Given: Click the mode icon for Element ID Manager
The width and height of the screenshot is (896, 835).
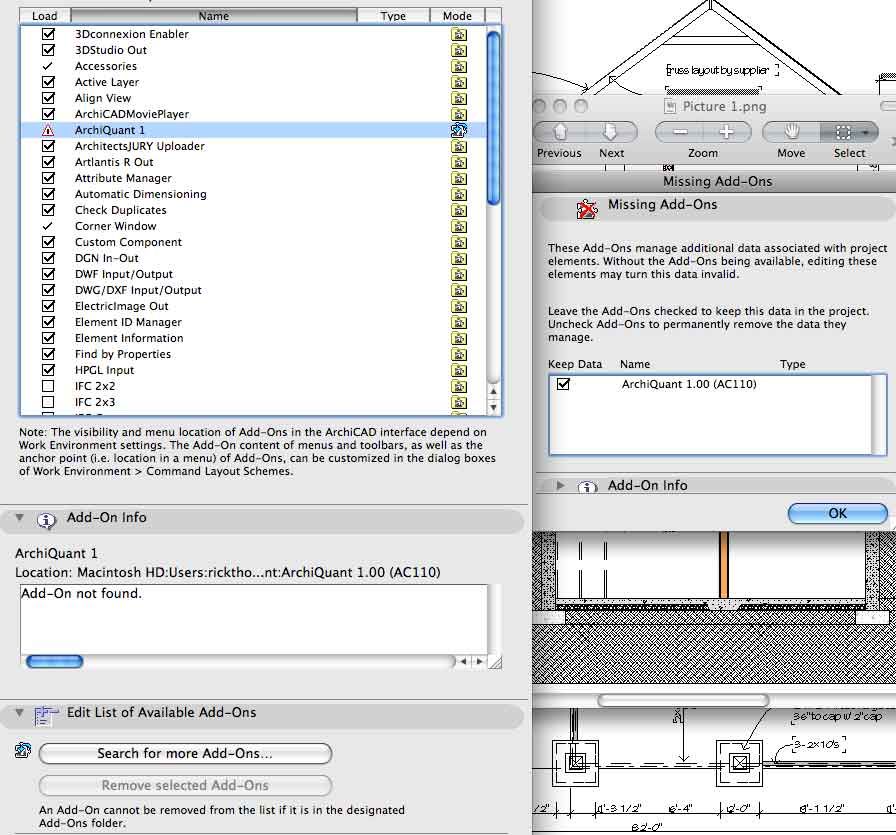Looking at the screenshot, I should click(458, 322).
